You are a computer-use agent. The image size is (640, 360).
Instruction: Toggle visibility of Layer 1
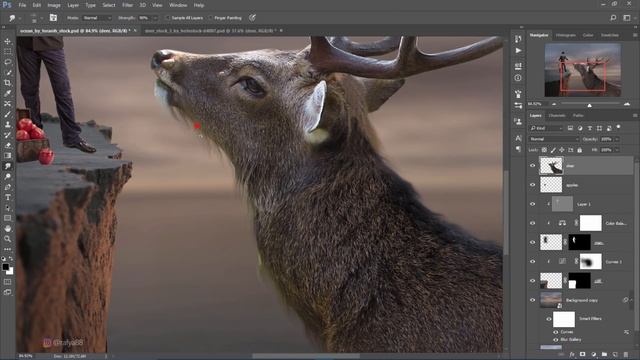point(532,204)
